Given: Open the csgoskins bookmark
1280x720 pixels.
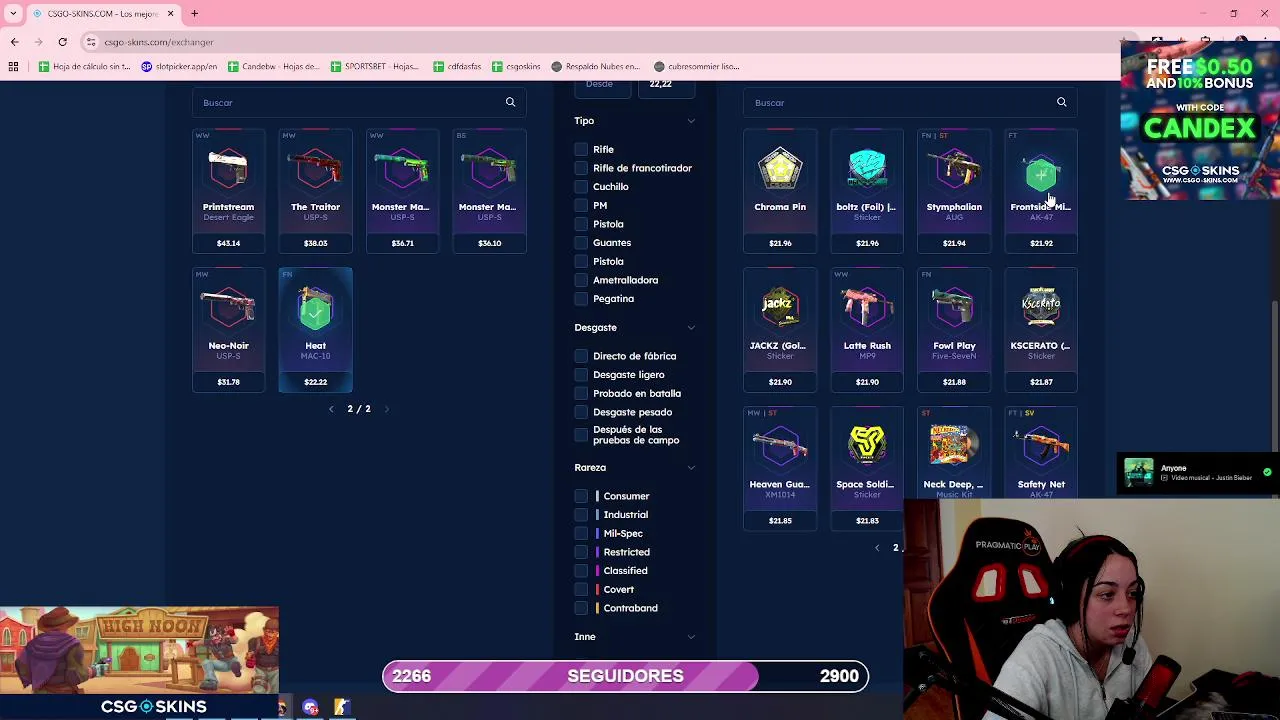Looking at the screenshot, I should coord(515,66).
